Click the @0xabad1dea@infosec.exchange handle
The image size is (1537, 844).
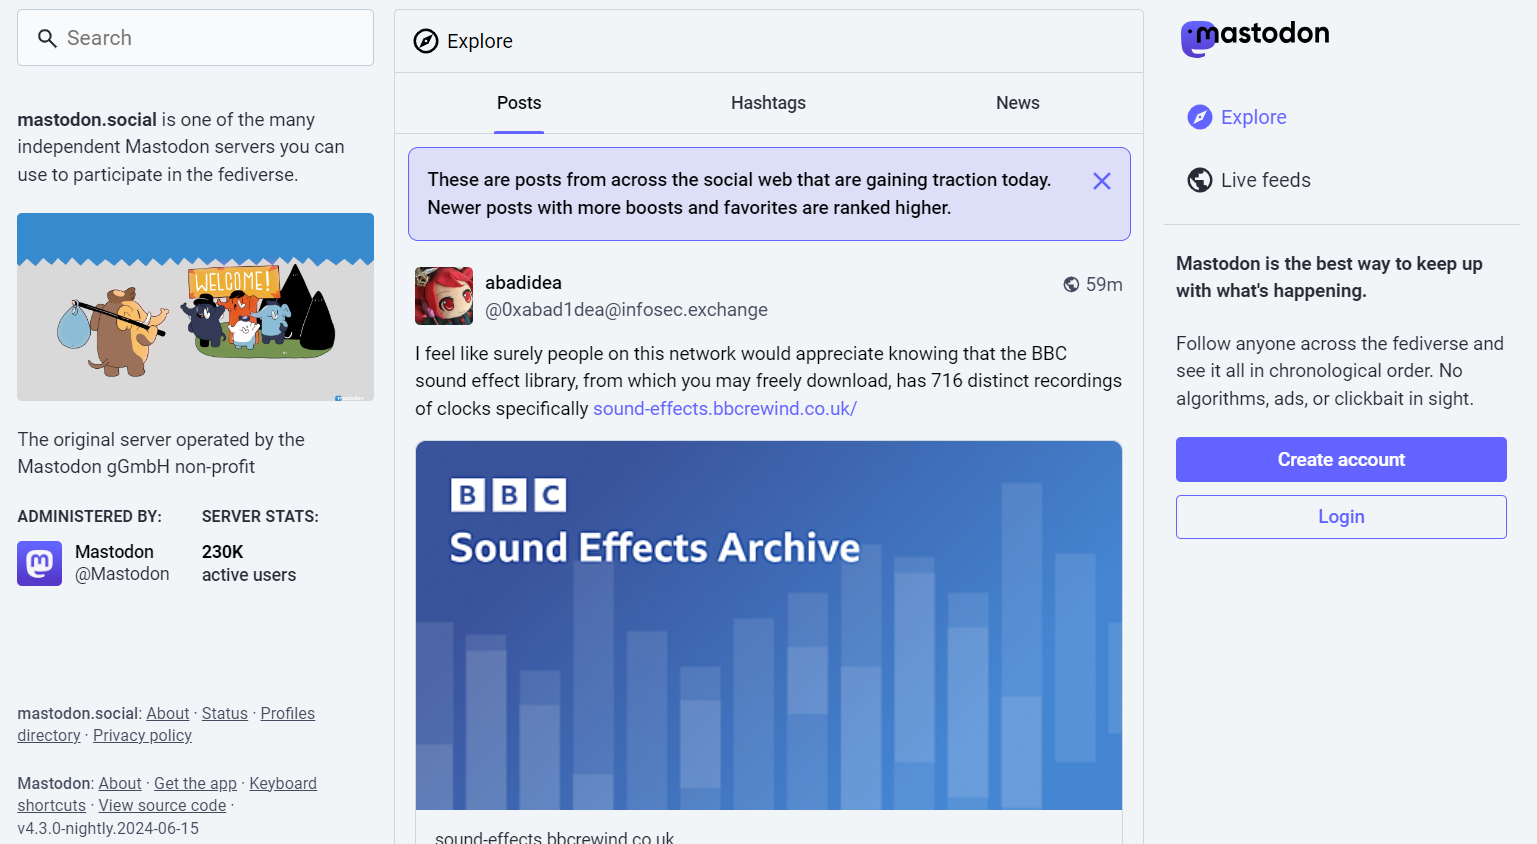tap(626, 310)
